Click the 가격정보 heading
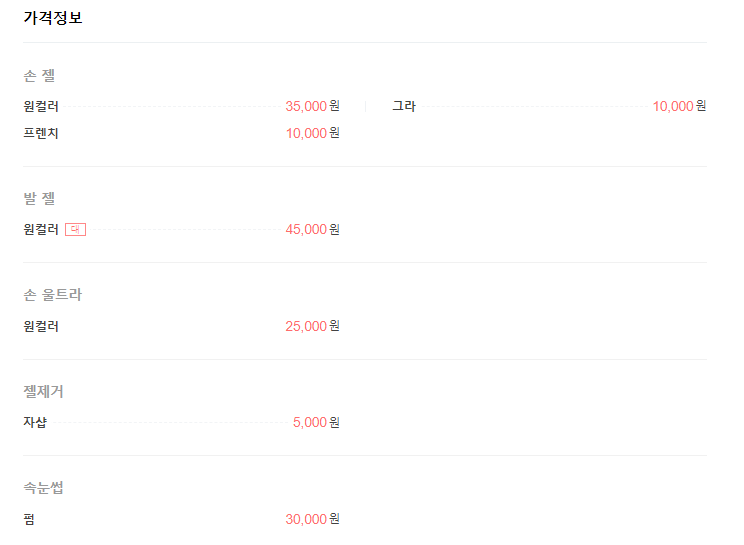The width and height of the screenshot is (744, 545). pyautogui.click(x=53, y=18)
